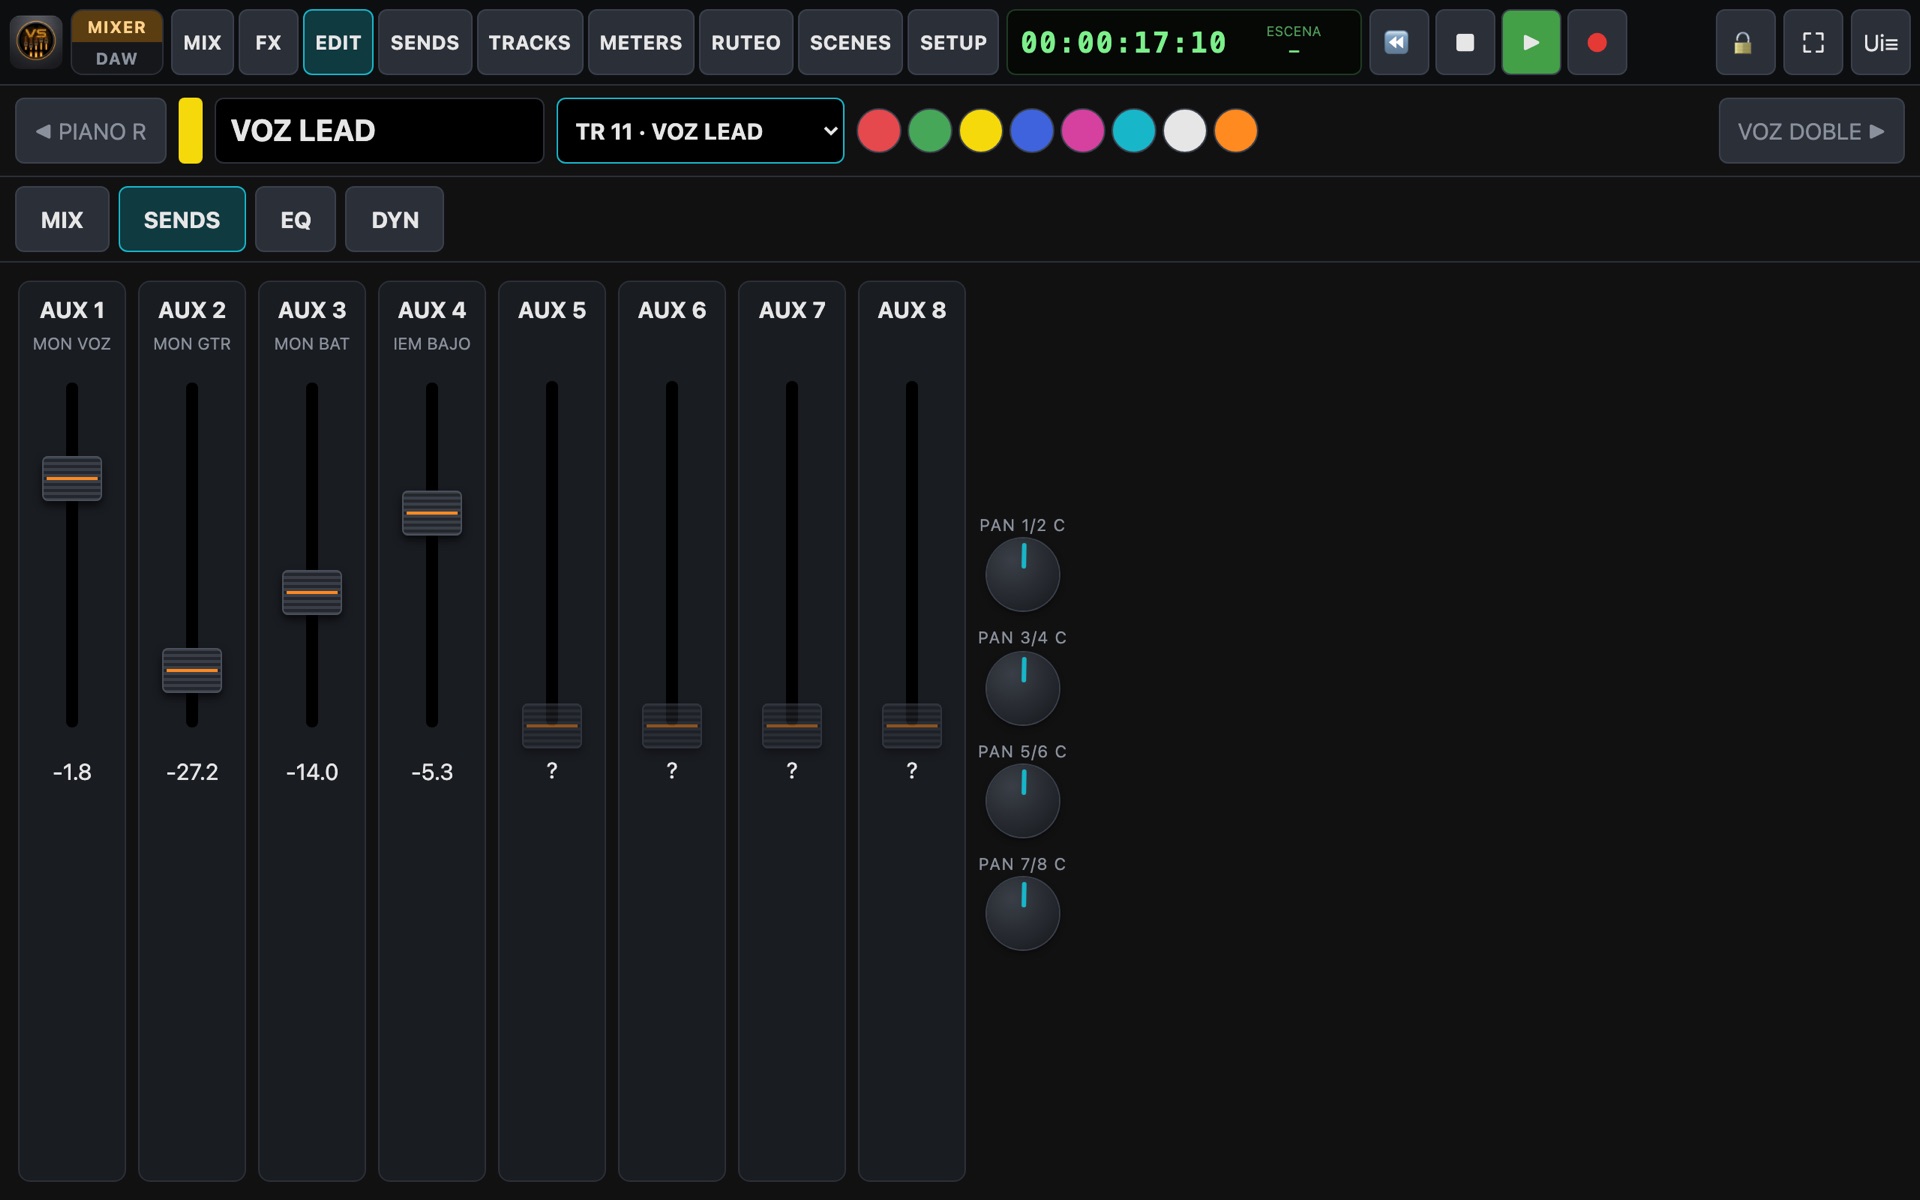The height and width of the screenshot is (1200, 1920).
Task: Click the ESCENA scene indicator
Action: [1294, 41]
